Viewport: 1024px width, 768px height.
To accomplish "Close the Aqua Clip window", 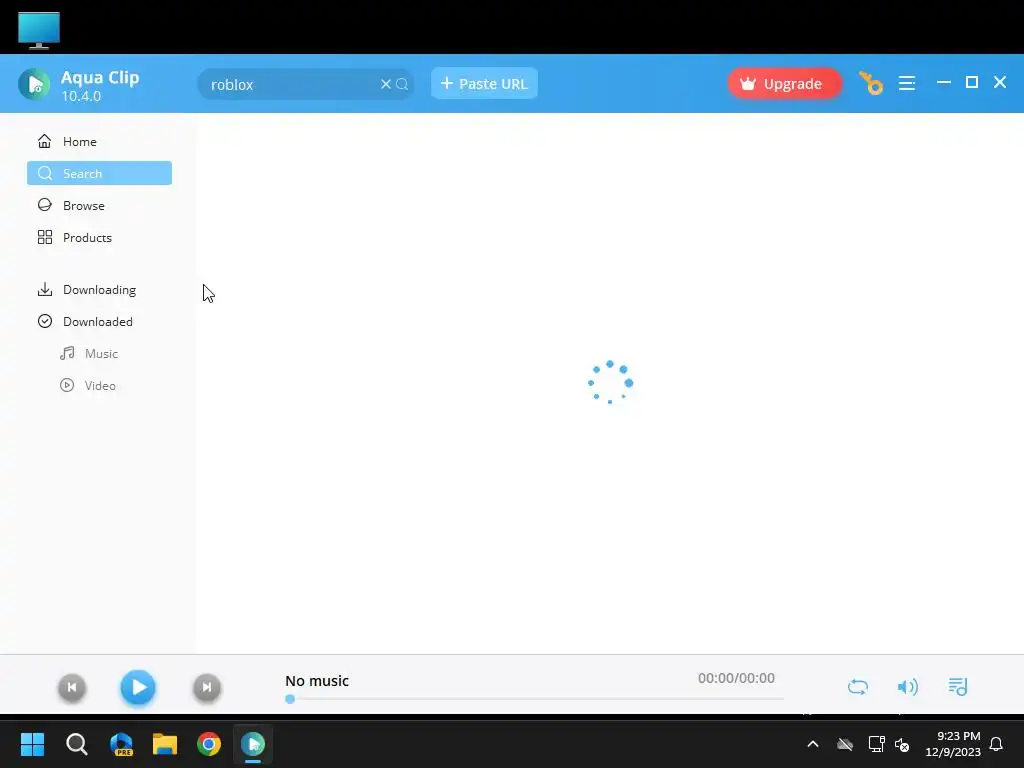I will (1000, 82).
